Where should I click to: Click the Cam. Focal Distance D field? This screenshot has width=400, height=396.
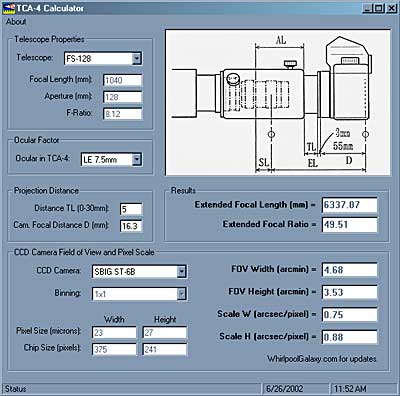pos(131,226)
